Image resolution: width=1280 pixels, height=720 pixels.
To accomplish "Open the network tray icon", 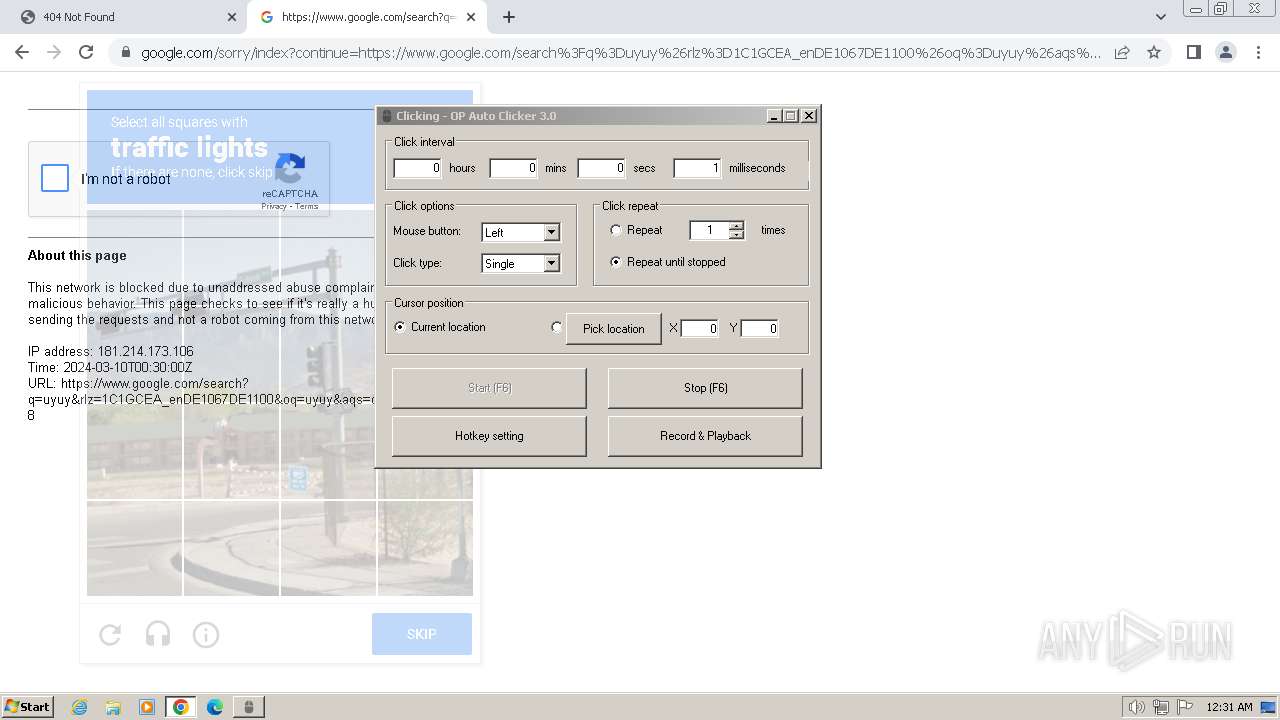I will [x=1161, y=707].
